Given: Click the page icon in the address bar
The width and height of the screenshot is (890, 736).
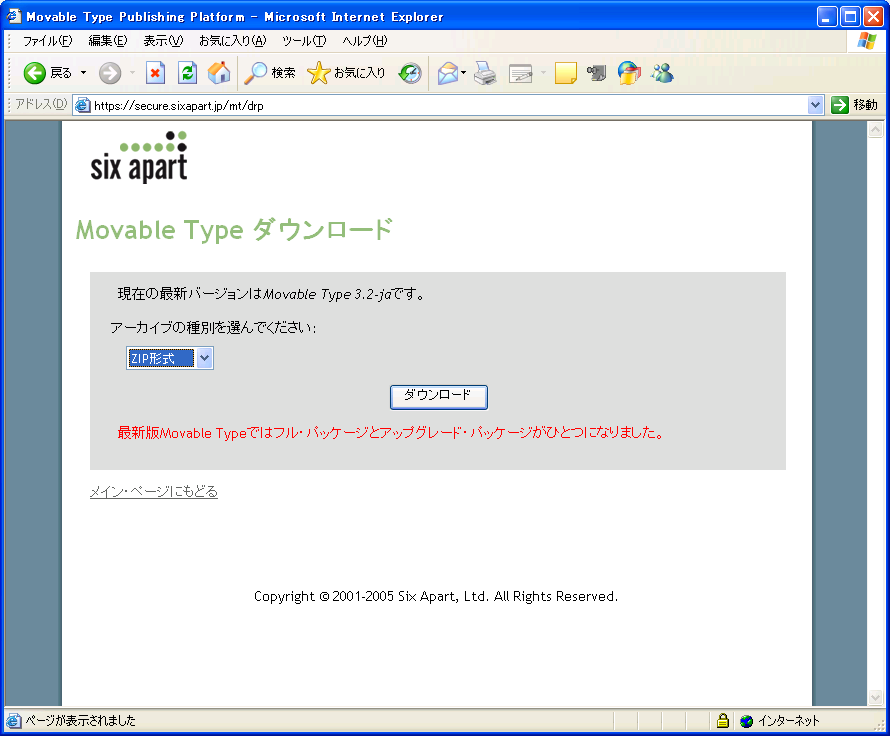Looking at the screenshot, I should (x=83, y=106).
